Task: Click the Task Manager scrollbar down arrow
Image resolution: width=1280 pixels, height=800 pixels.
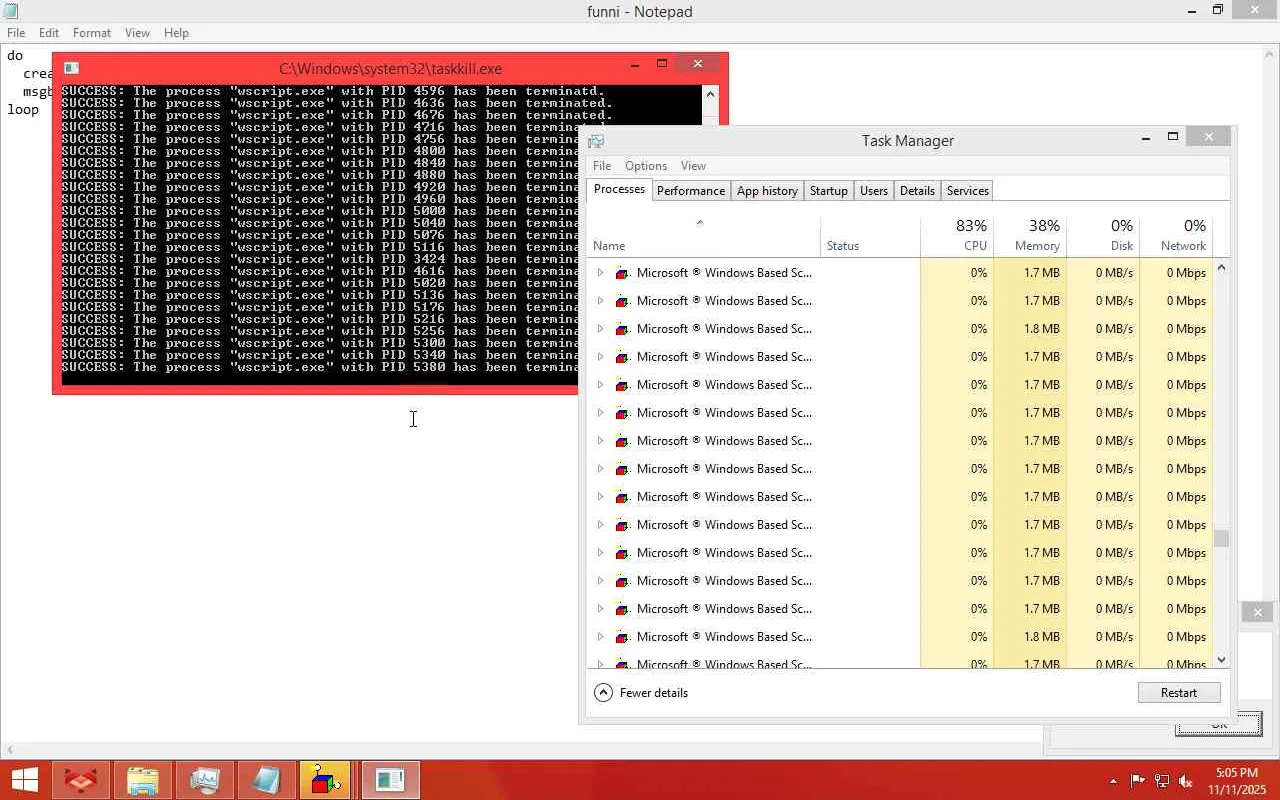Action: 1221,659
